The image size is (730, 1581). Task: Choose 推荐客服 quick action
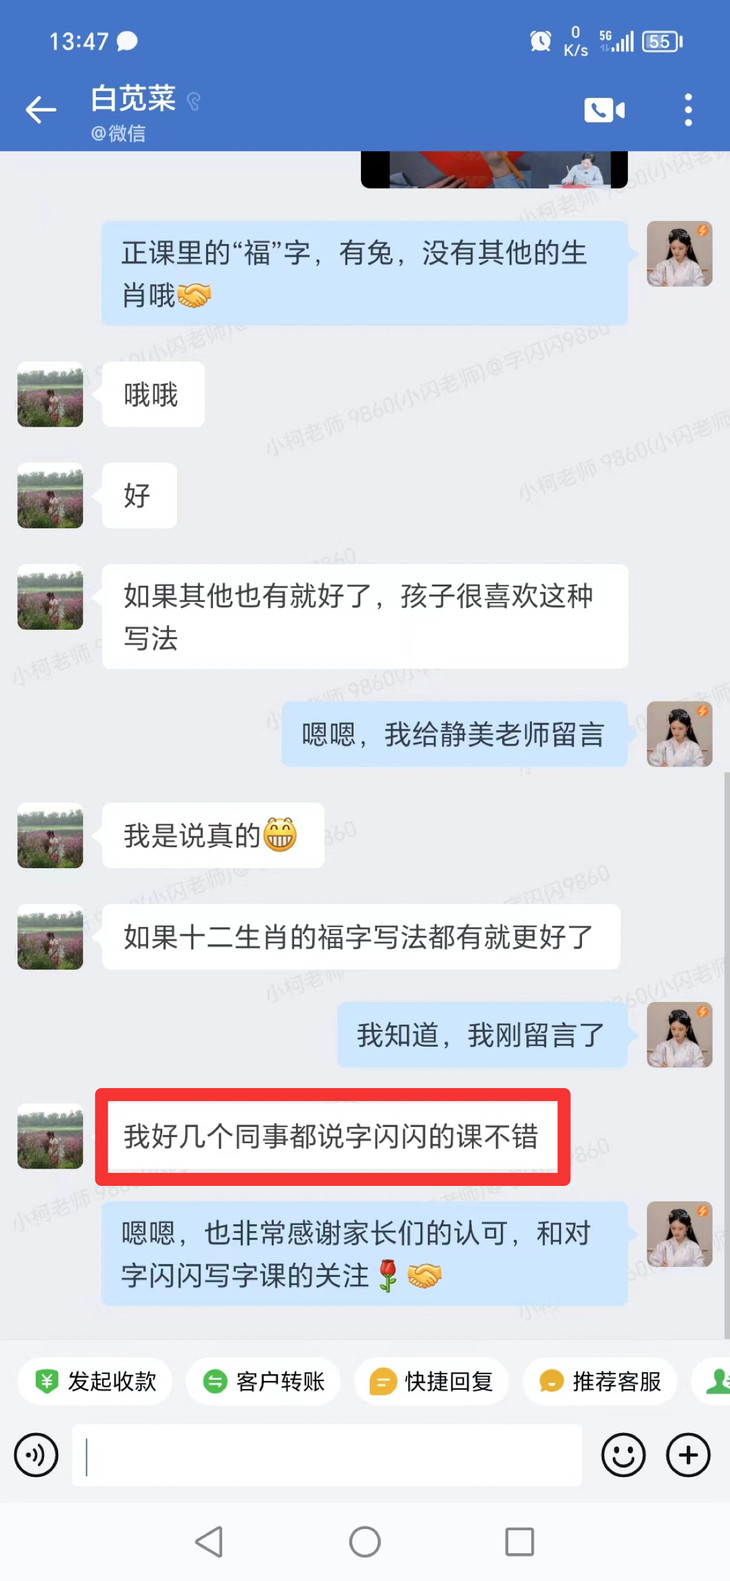pyautogui.click(x=600, y=1381)
